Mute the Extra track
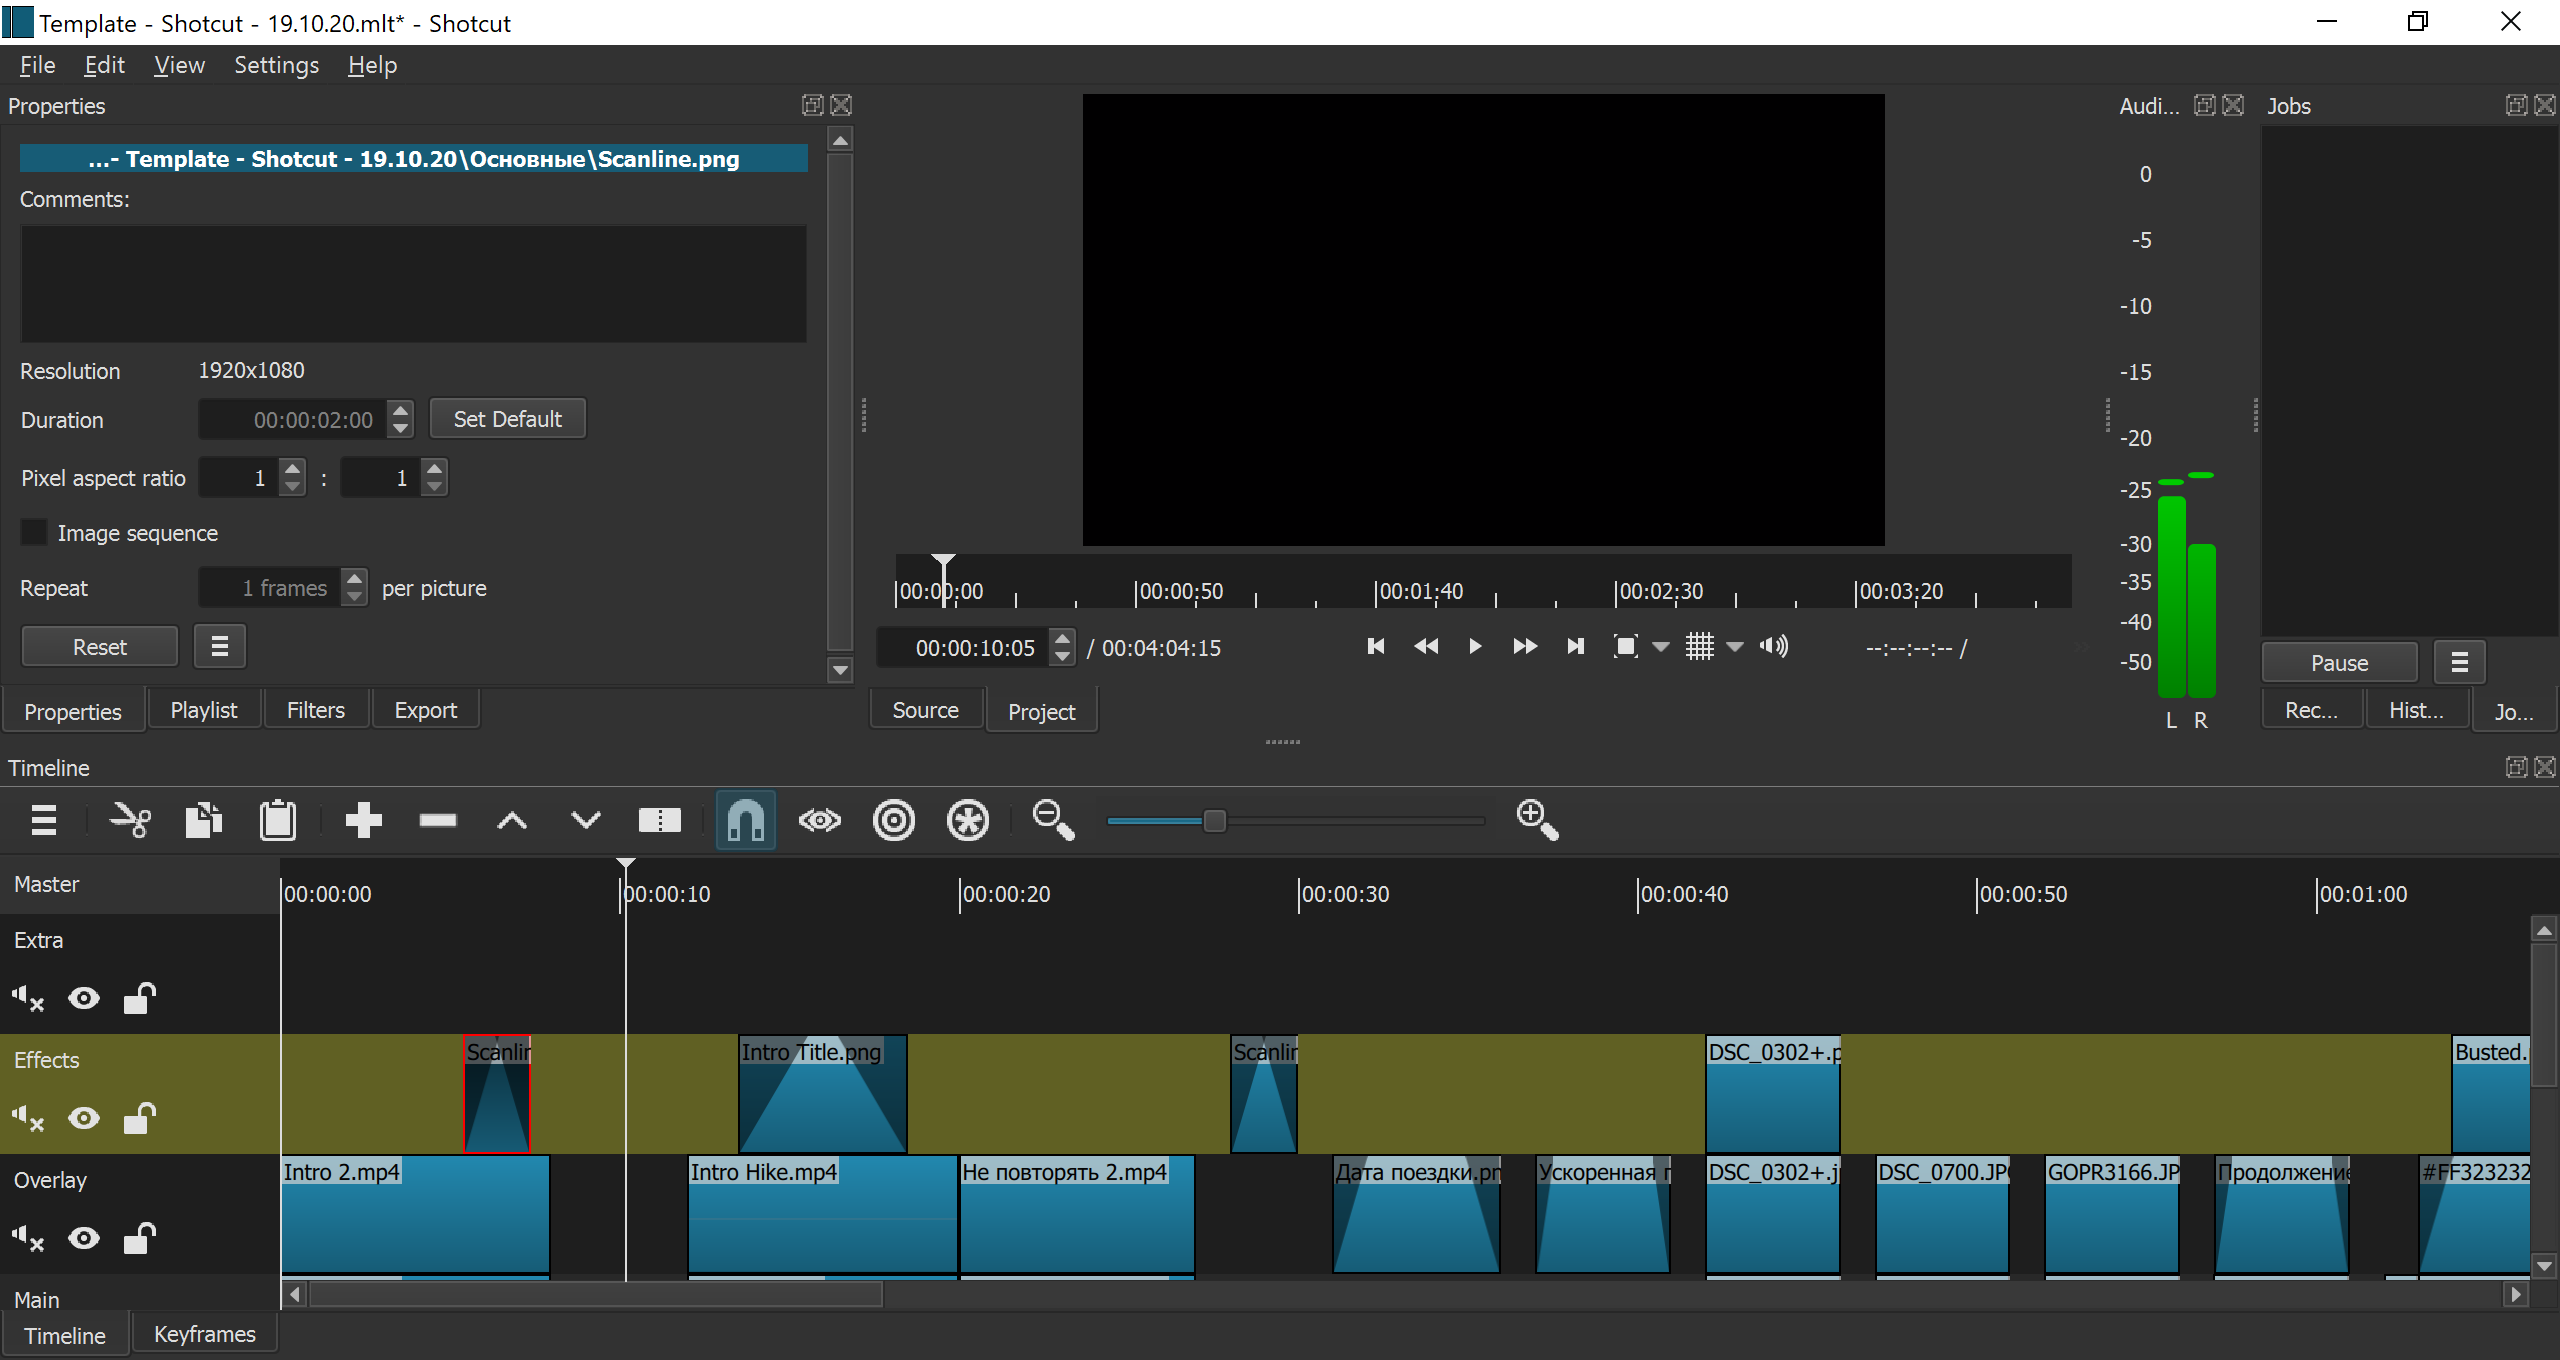 pos(28,998)
